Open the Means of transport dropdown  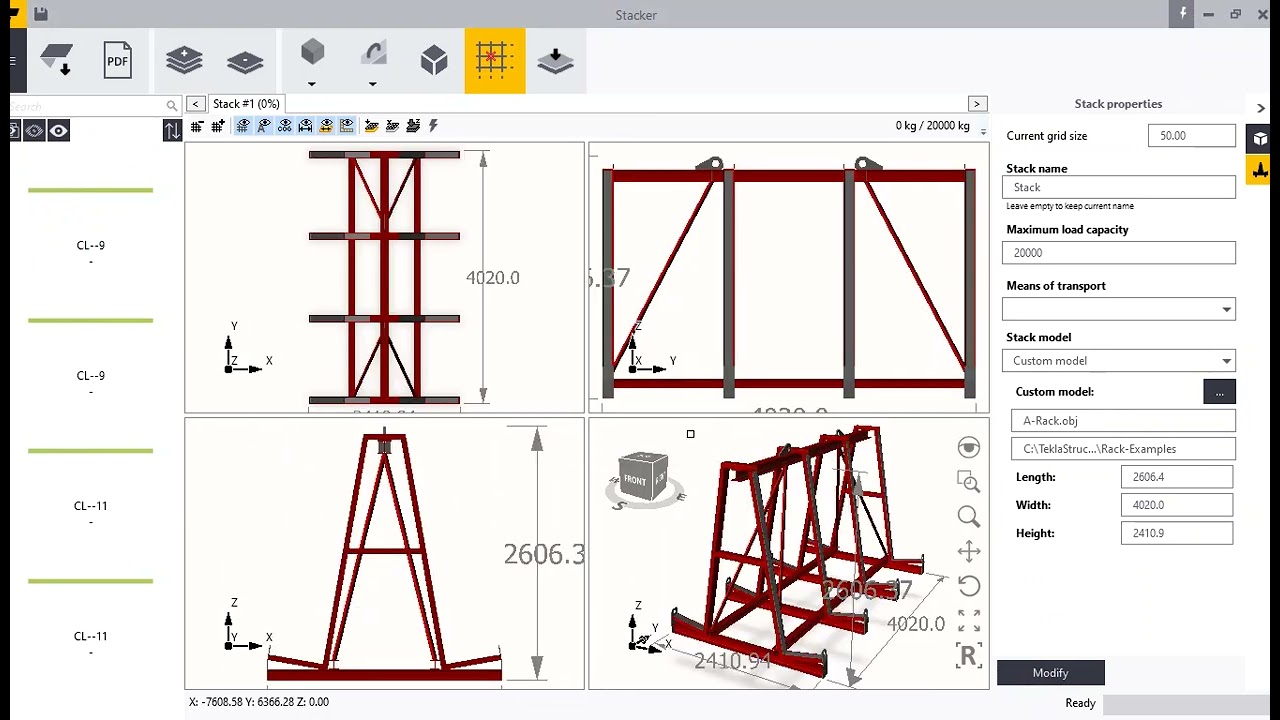click(x=1119, y=309)
